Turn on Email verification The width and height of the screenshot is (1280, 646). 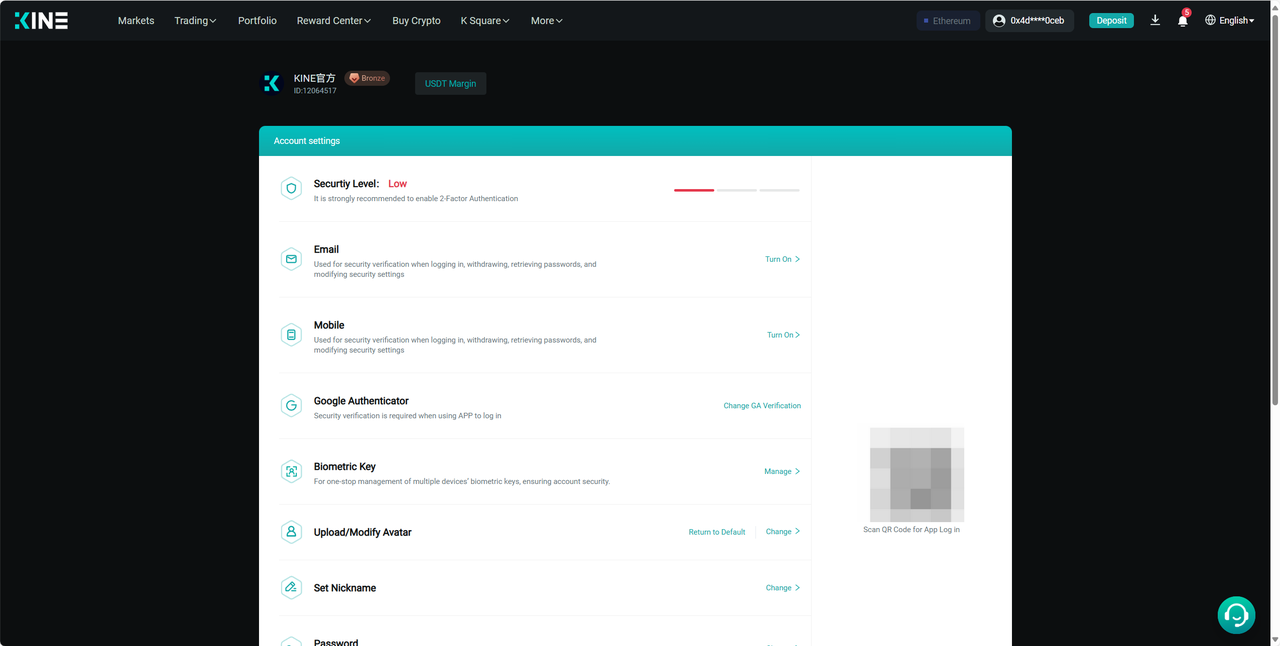click(x=782, y=259)
